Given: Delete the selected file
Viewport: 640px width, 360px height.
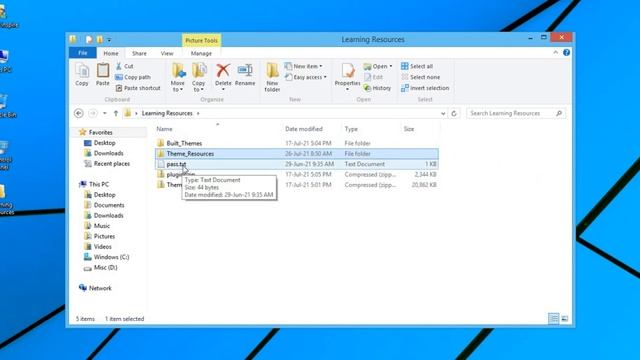Looking at the screenshot, I should pyautogui.click(x=223, y=76).
